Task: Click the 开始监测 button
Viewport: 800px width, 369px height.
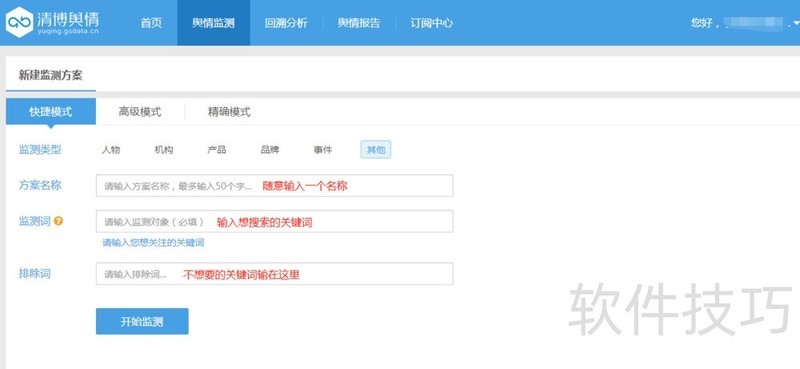Action: pos(142,322)
